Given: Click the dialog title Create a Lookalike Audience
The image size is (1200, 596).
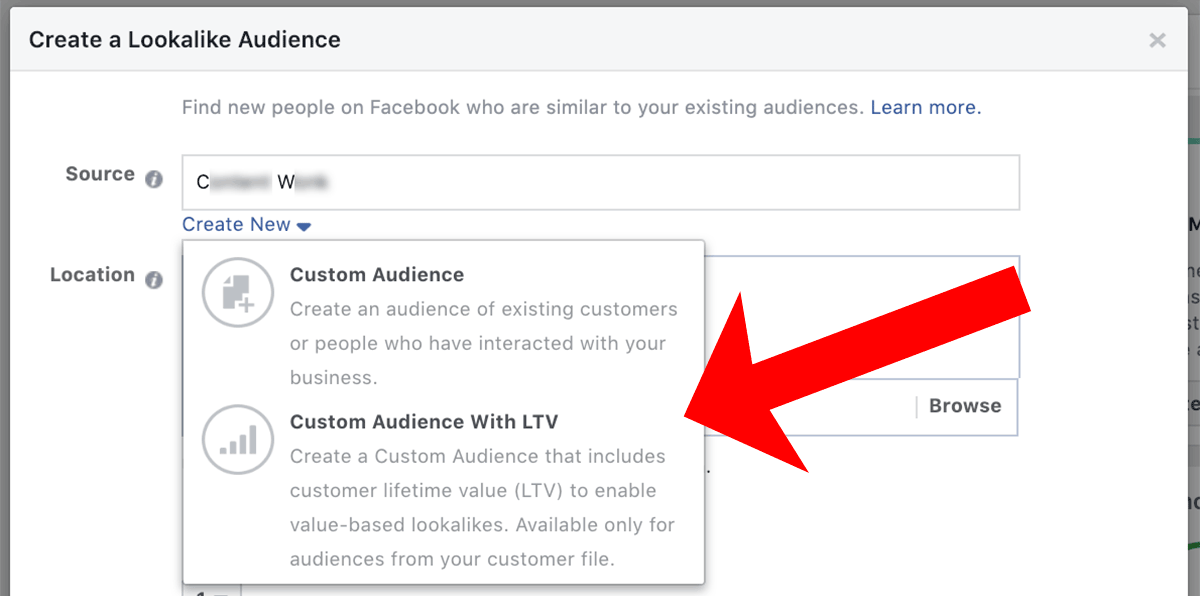Looking at the screenshot, I should (x=185, y=40).
